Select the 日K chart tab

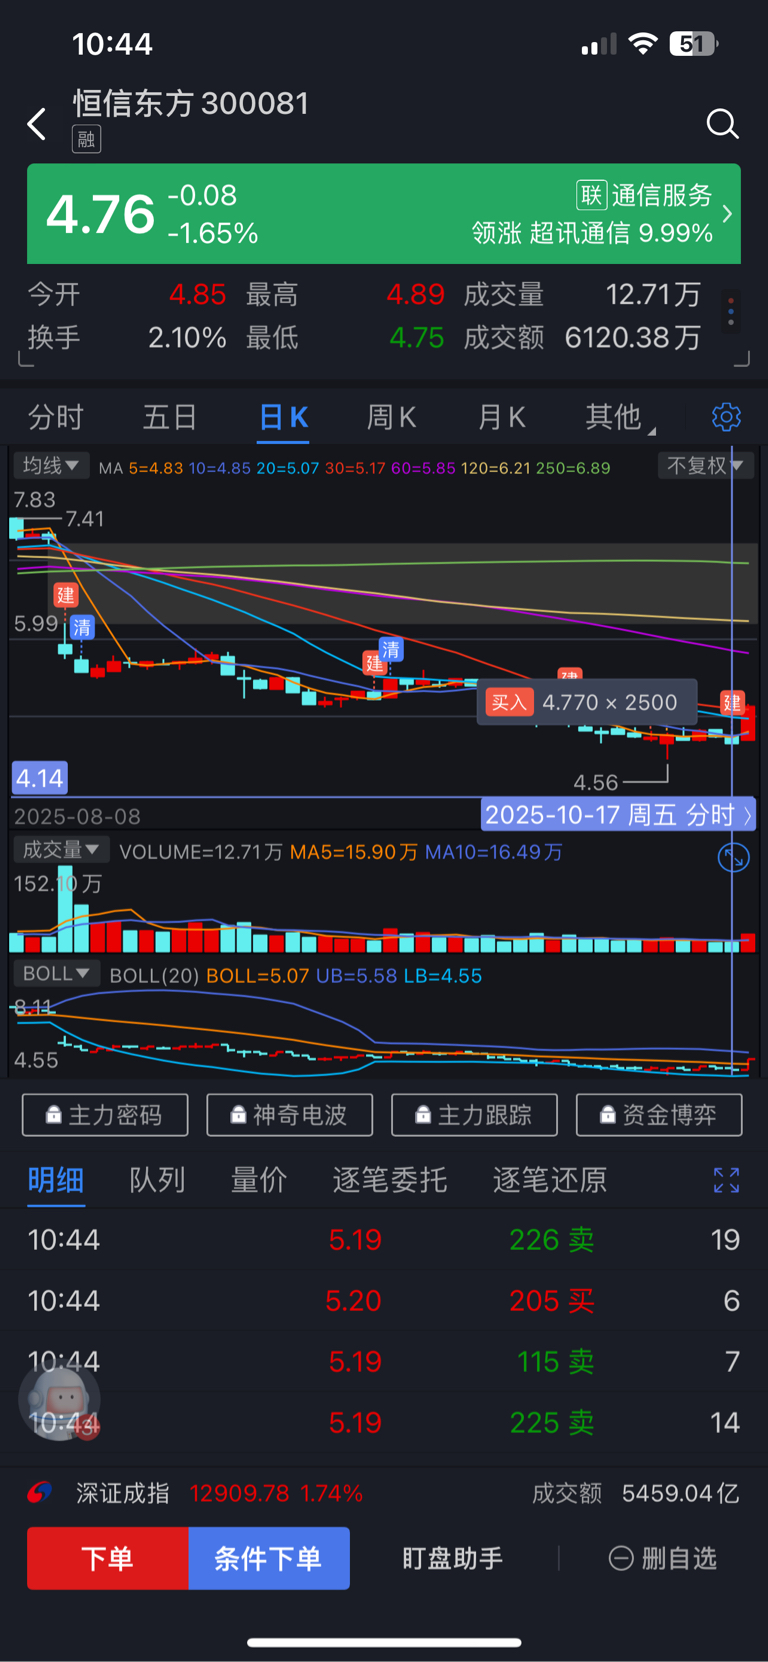coord(283,417)
